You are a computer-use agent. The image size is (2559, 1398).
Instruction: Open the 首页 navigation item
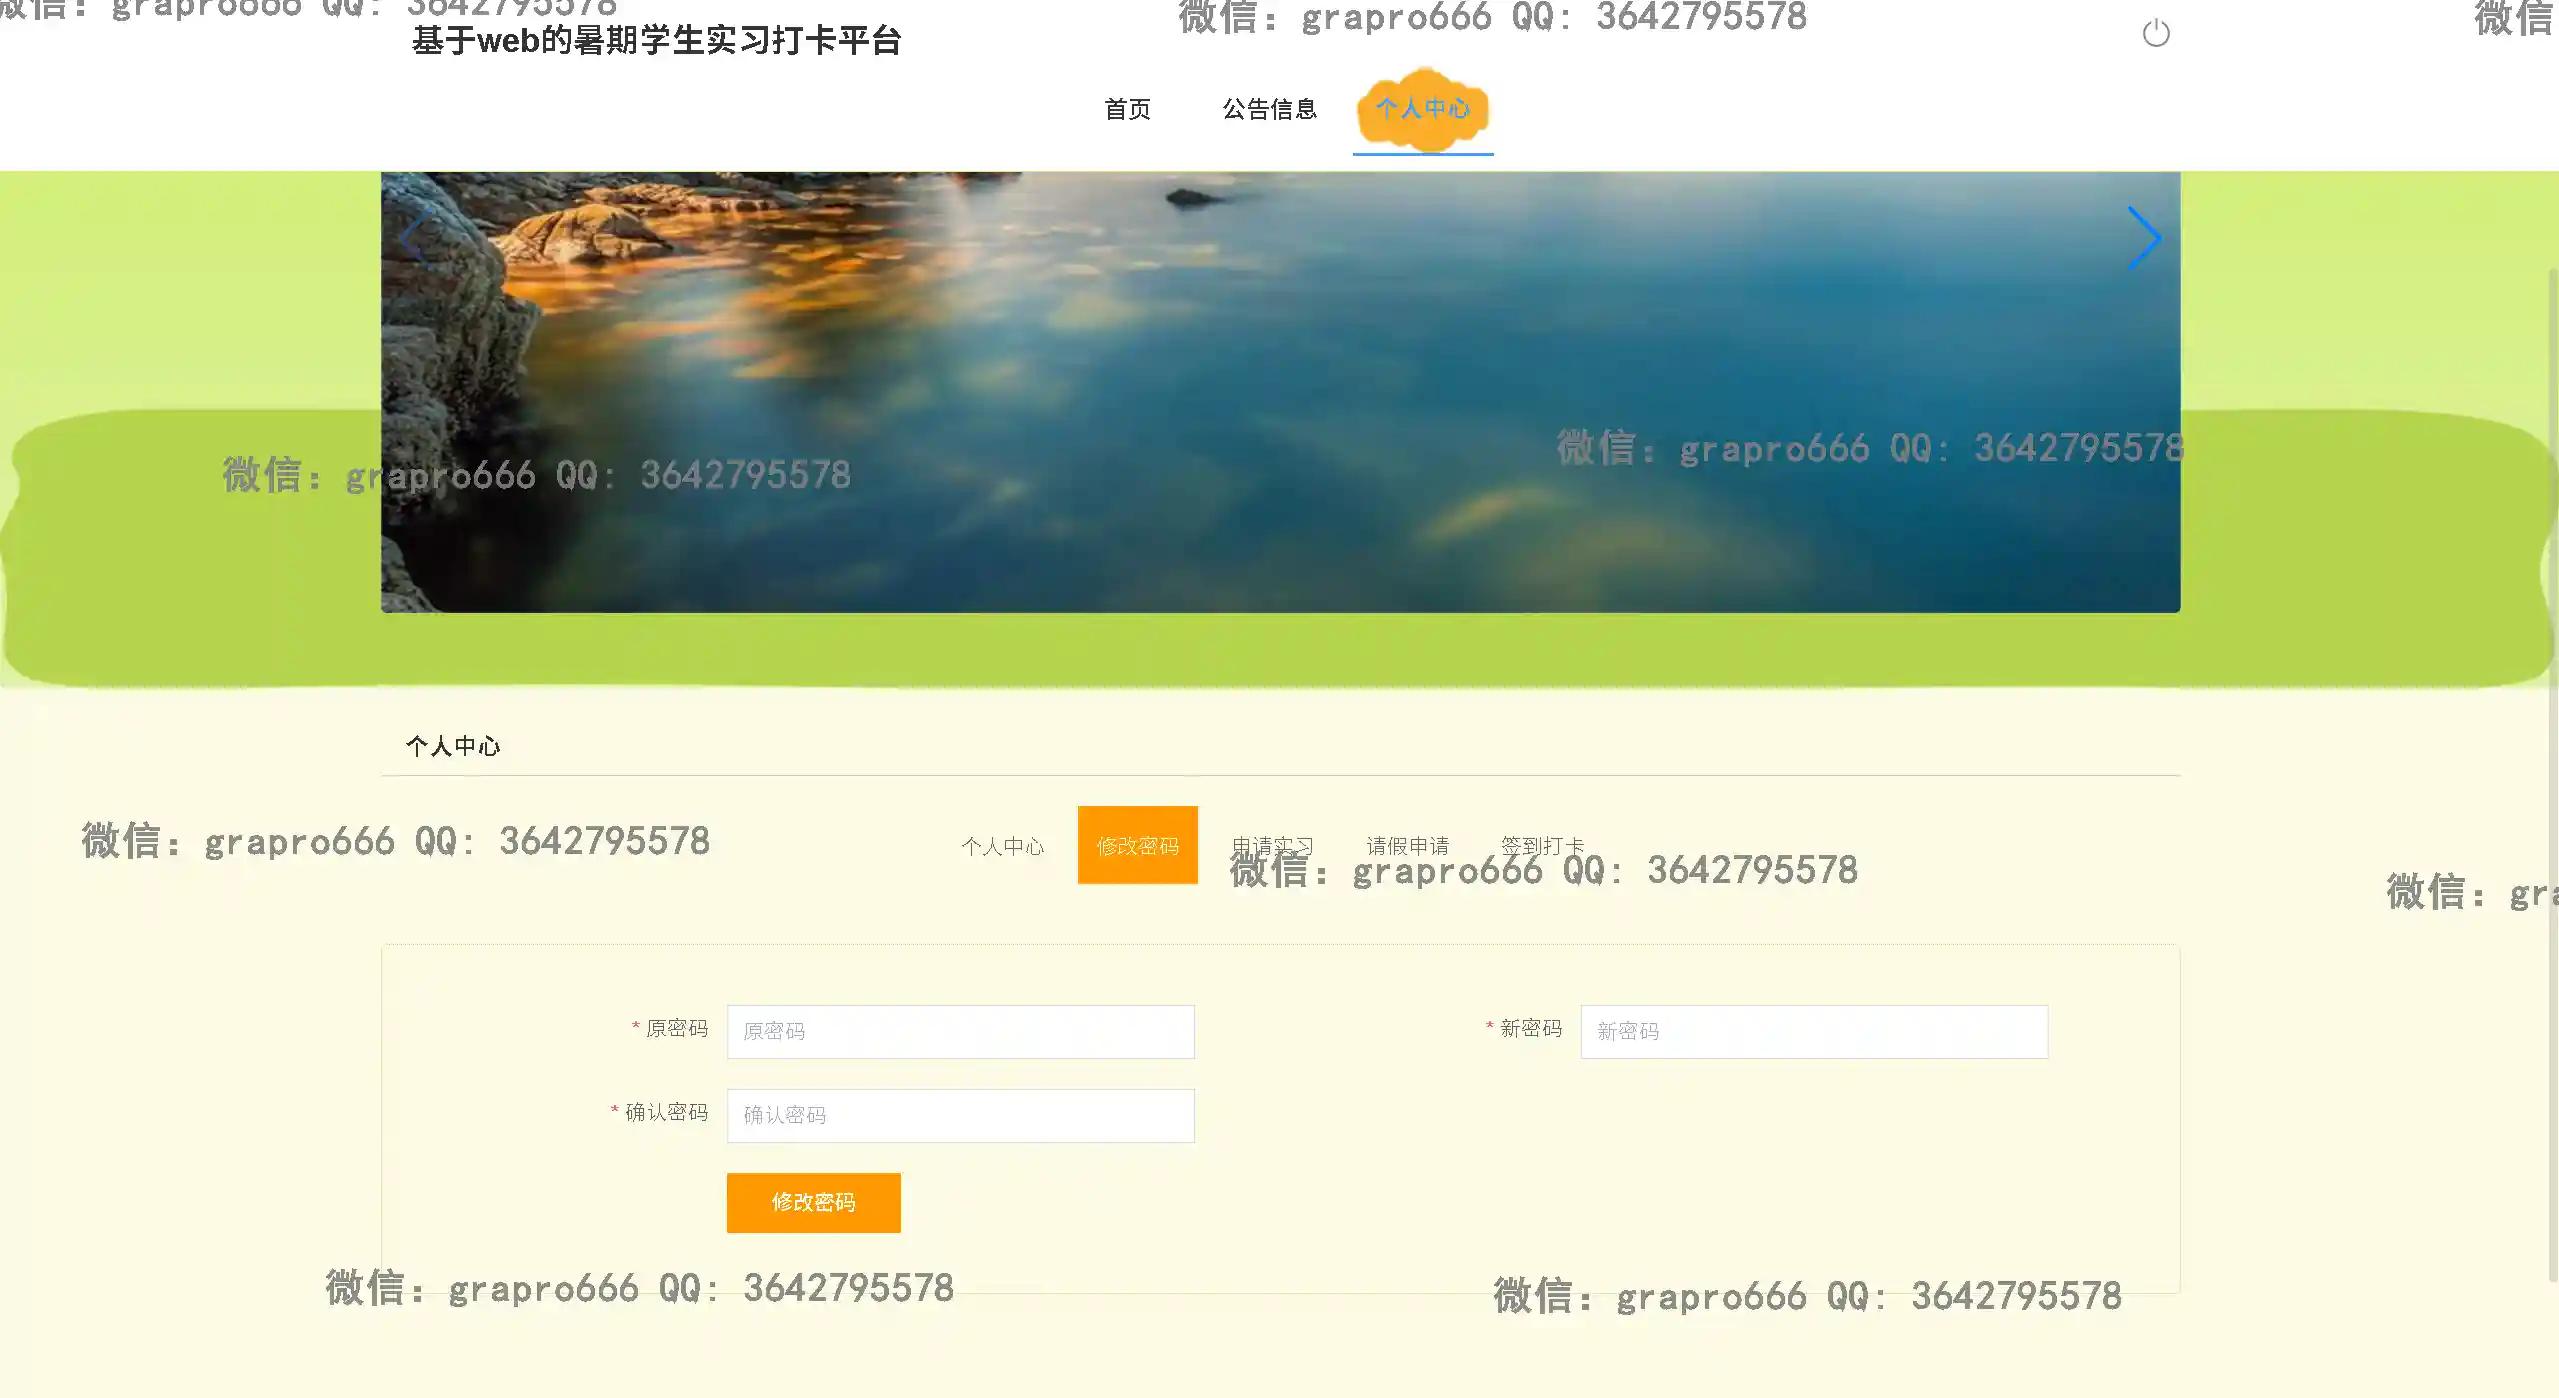[x=1127, y=109]
